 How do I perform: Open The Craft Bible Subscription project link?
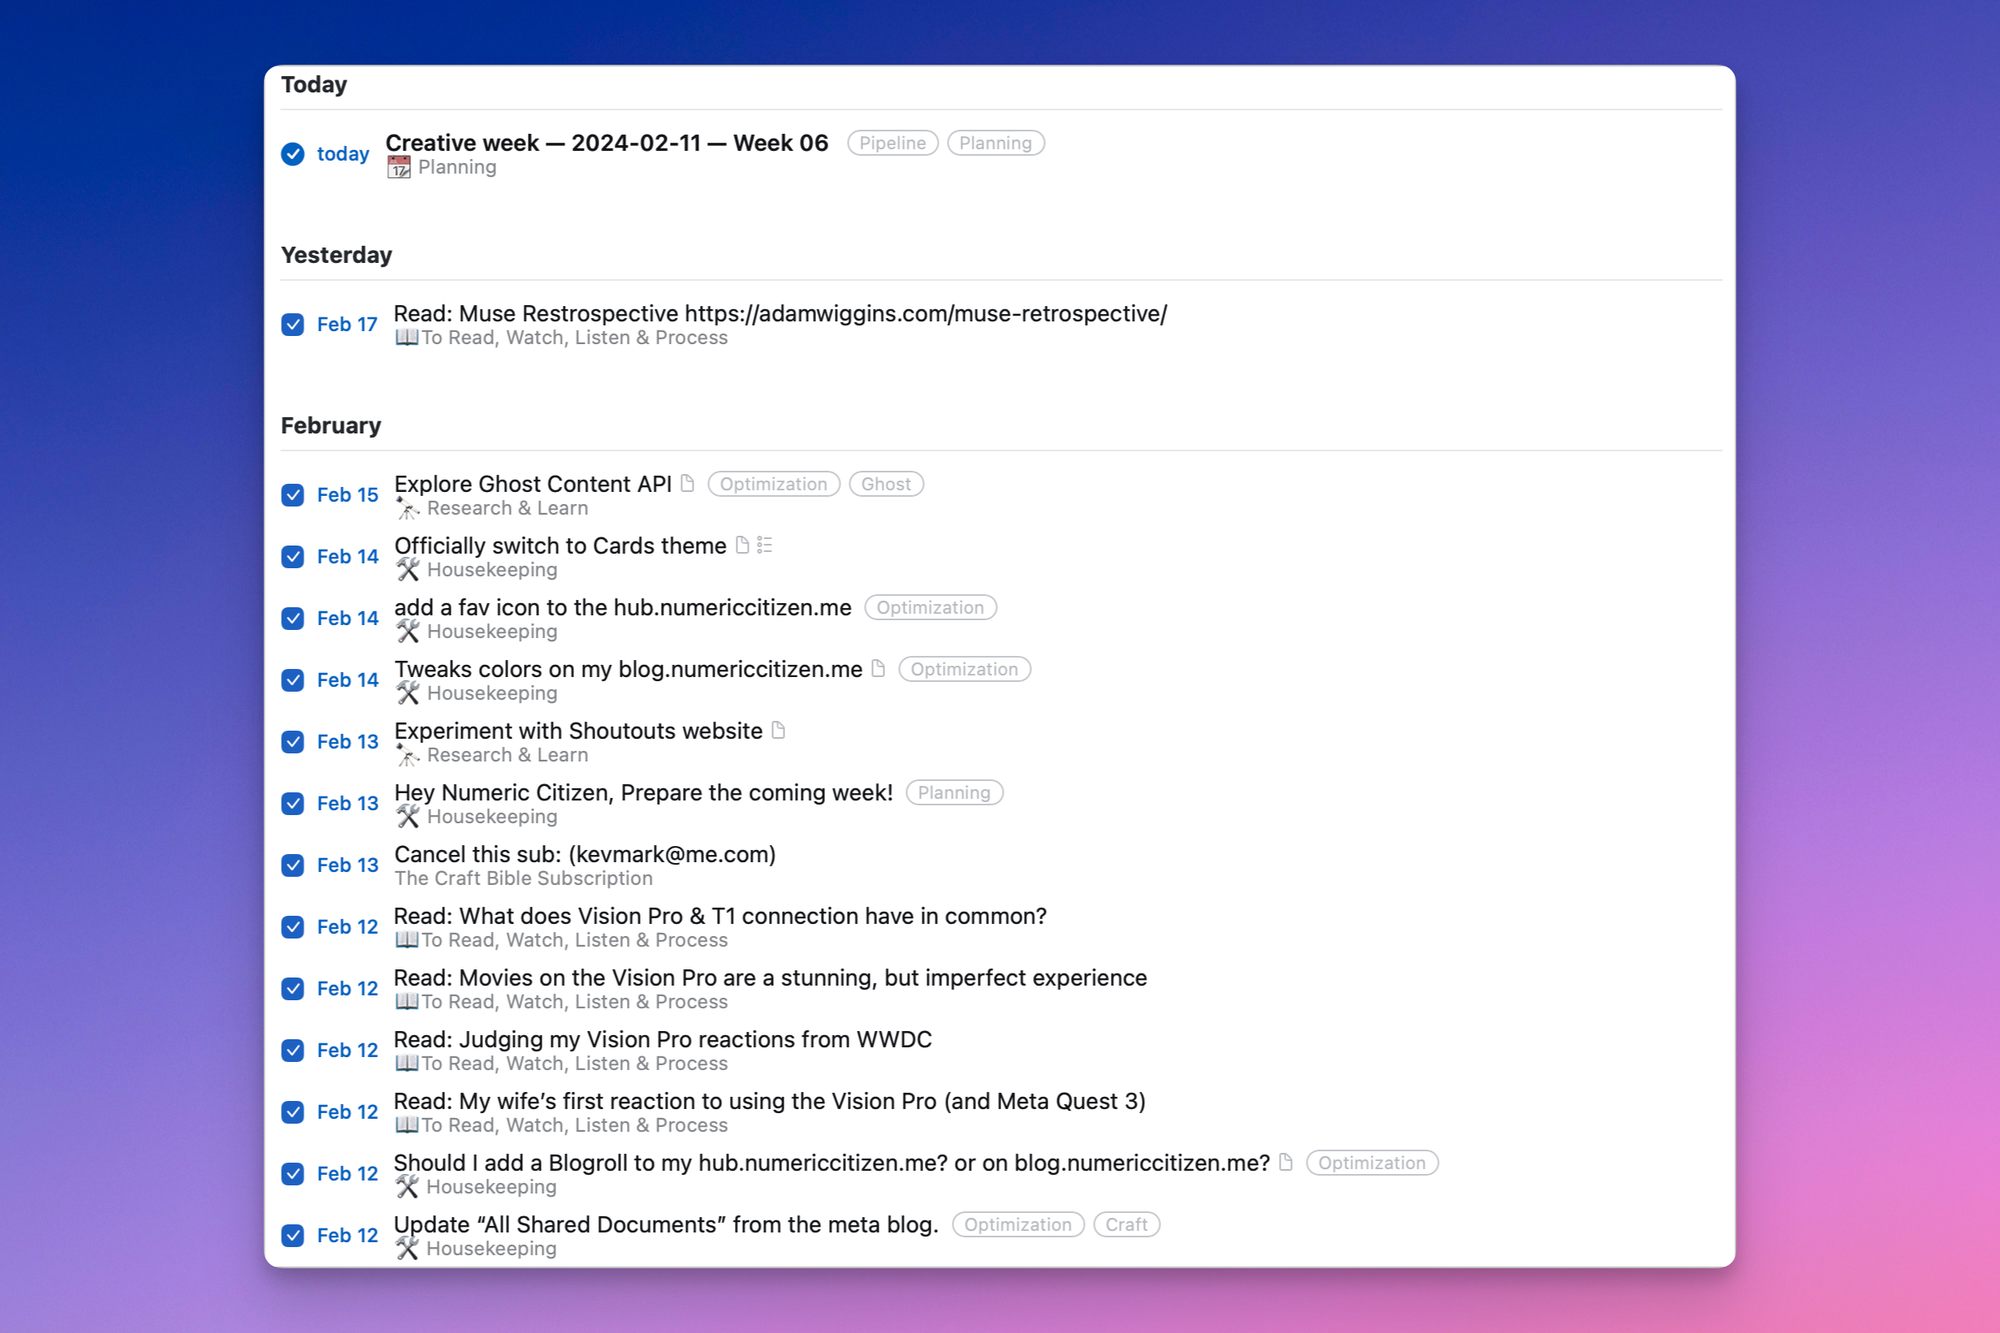(x=523, y=878)
